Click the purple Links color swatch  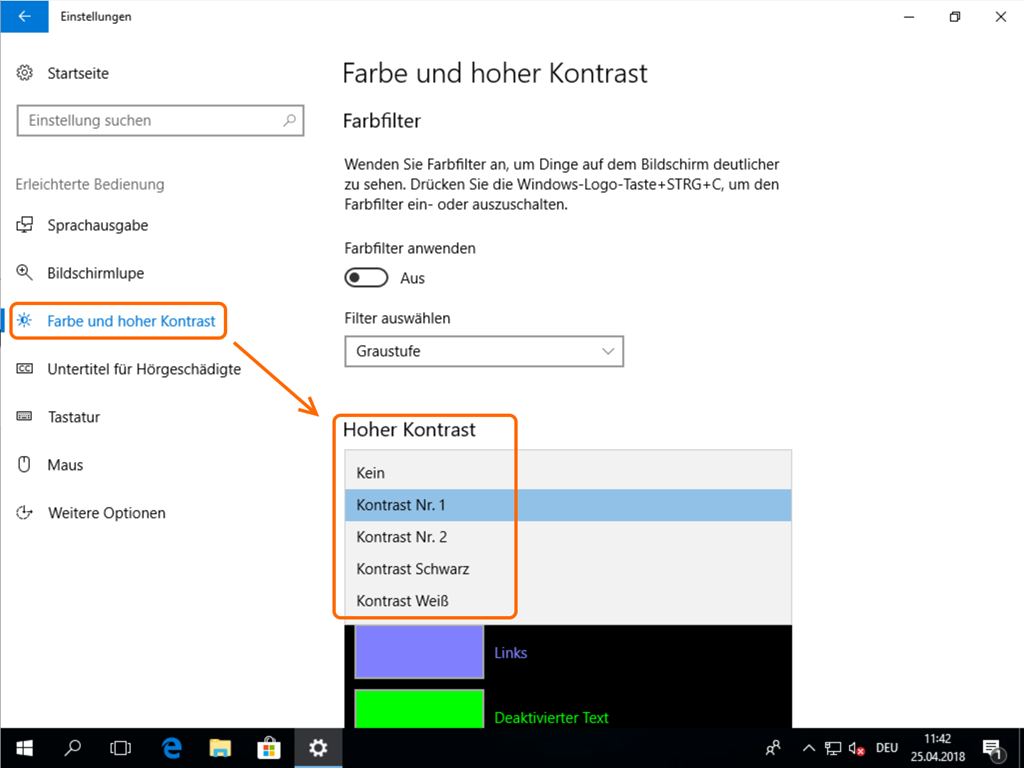[419, 652]
